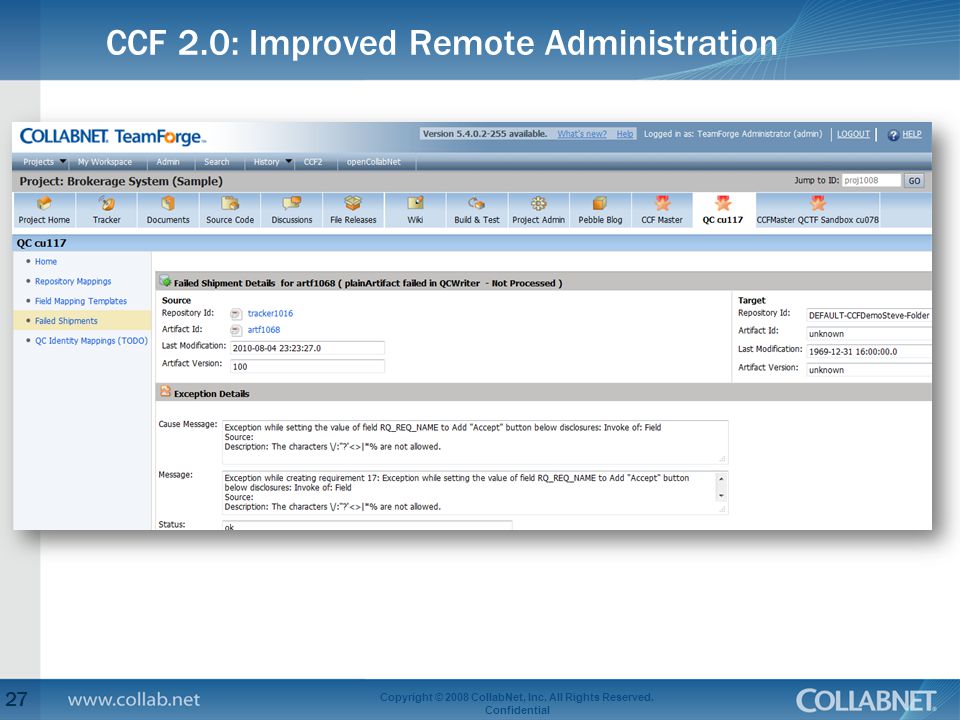
Task: Click the question mark Help icon
Action: coord(893,135)
